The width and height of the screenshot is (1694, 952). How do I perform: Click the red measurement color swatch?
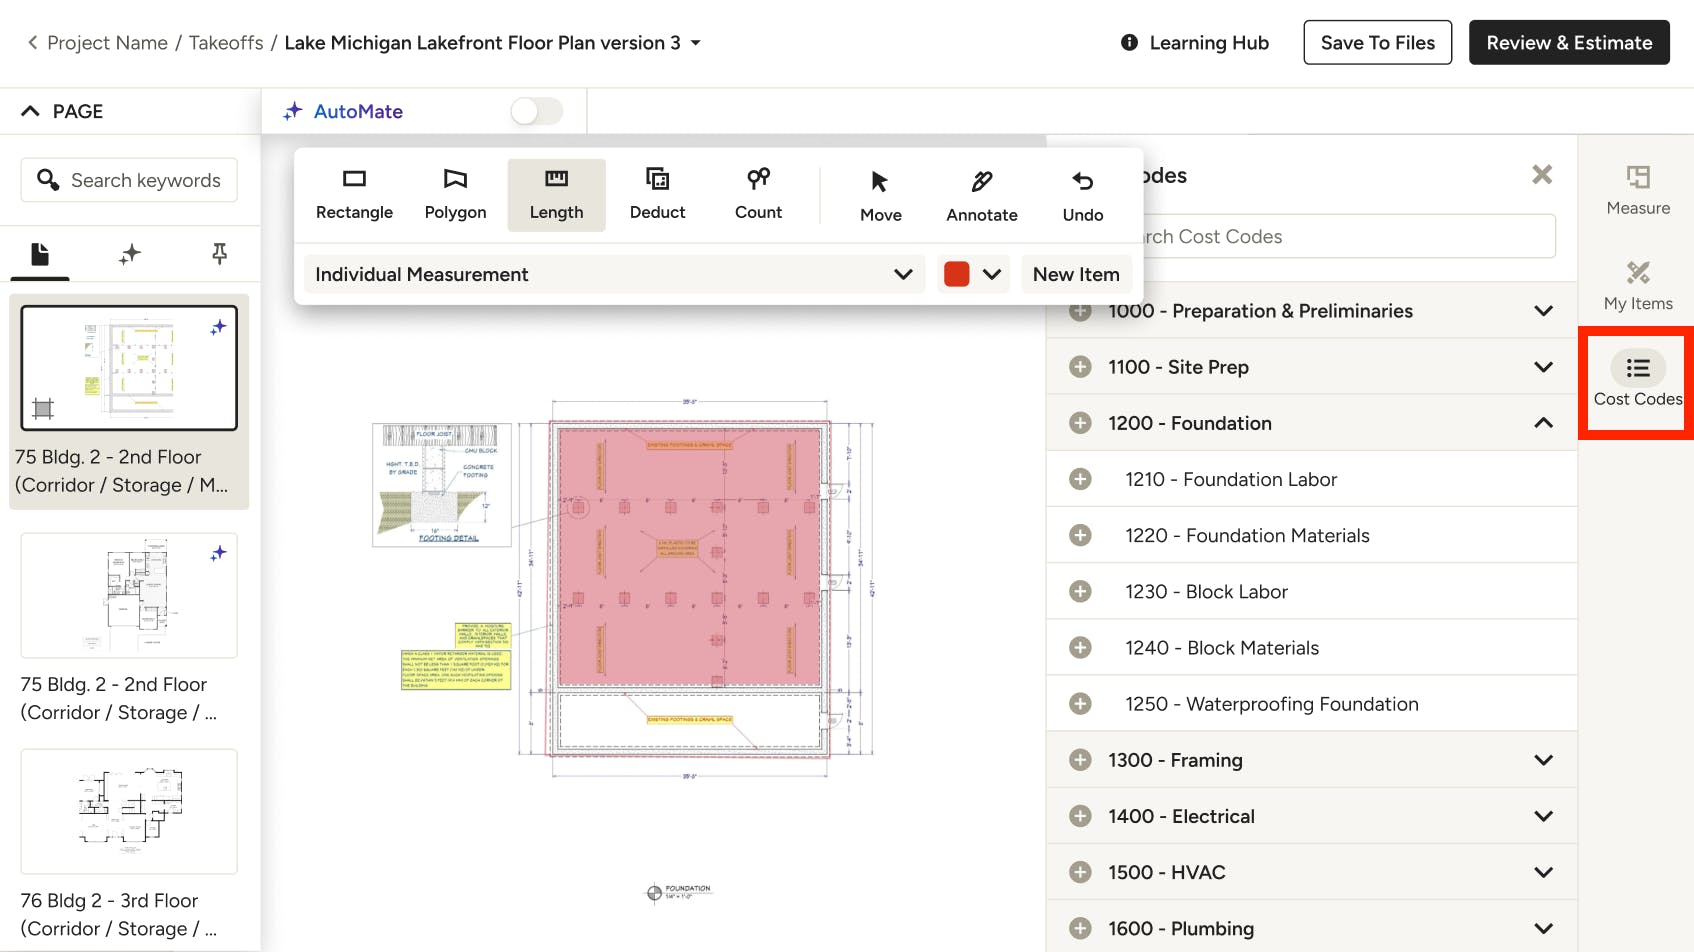click(957, 274)
